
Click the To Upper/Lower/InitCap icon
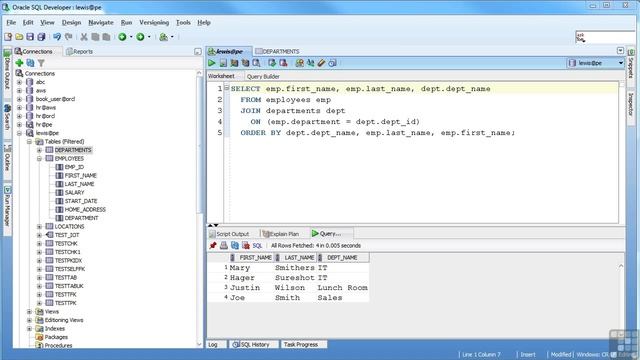point(311,63)
